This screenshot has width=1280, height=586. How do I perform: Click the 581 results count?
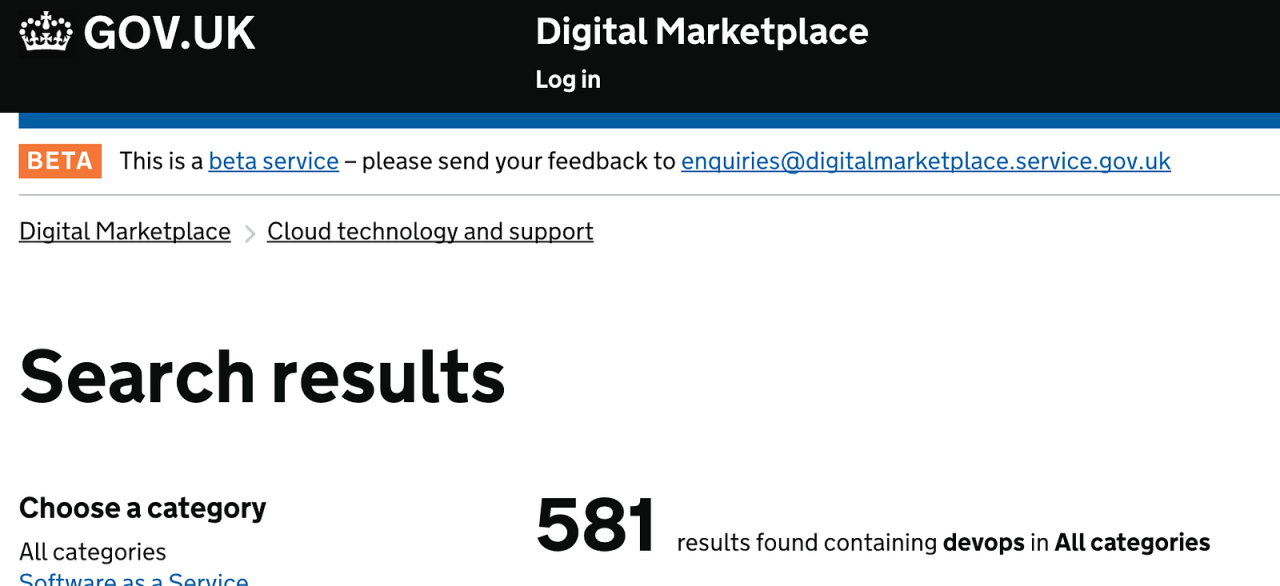596,525
